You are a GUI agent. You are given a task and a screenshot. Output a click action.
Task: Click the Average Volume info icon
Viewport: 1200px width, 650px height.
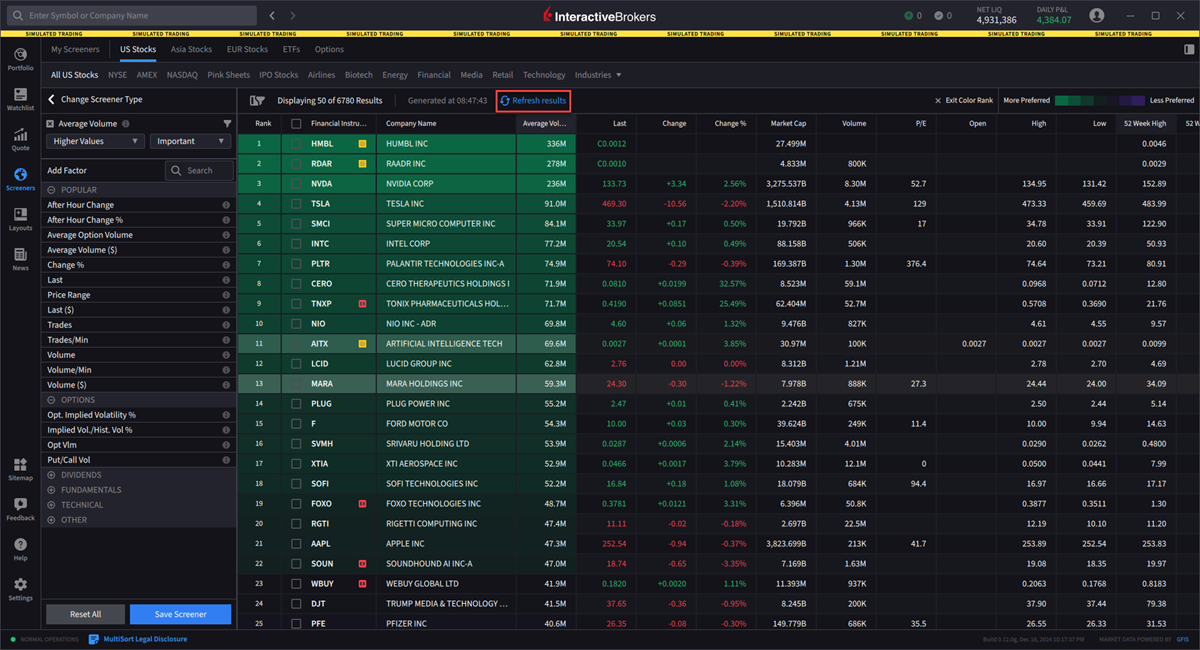[125, 124]
